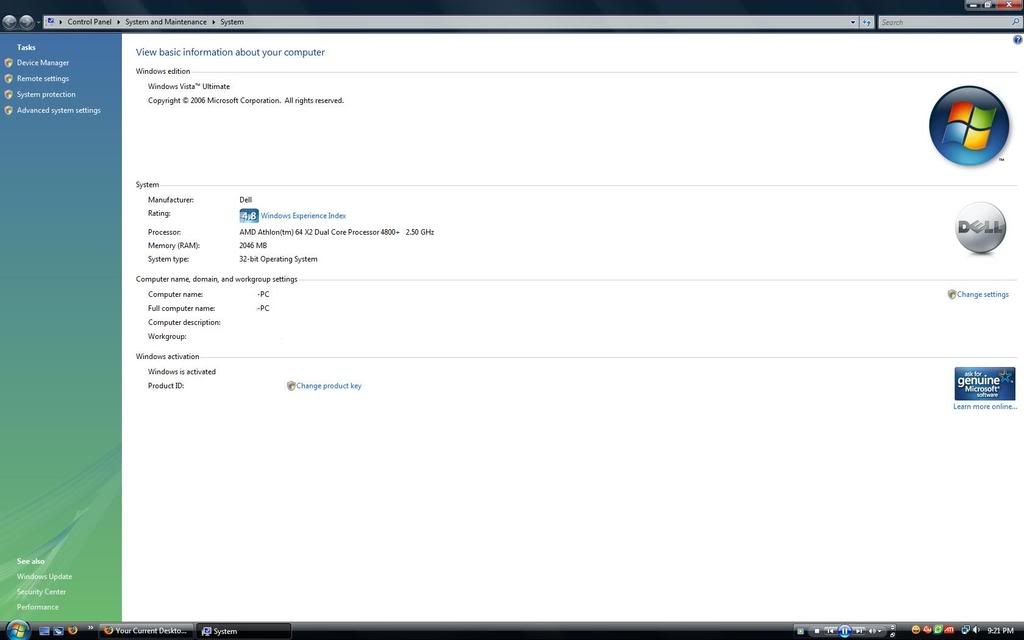Open the network tray icon

[x=965, y=630]
